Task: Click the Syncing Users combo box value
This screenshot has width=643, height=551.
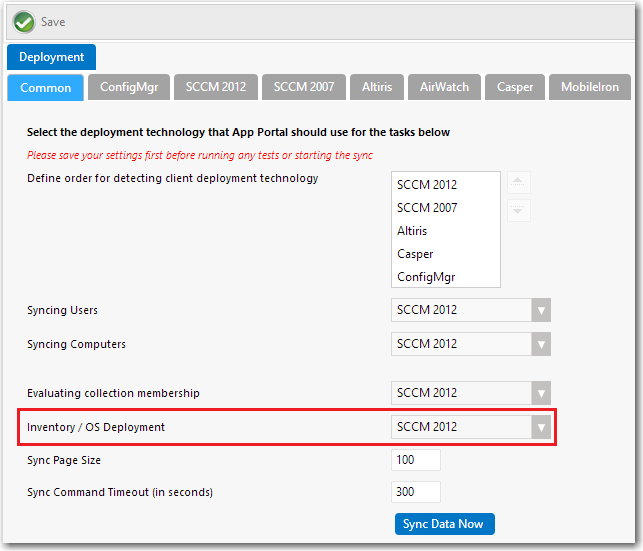Action: coord(461,310)
